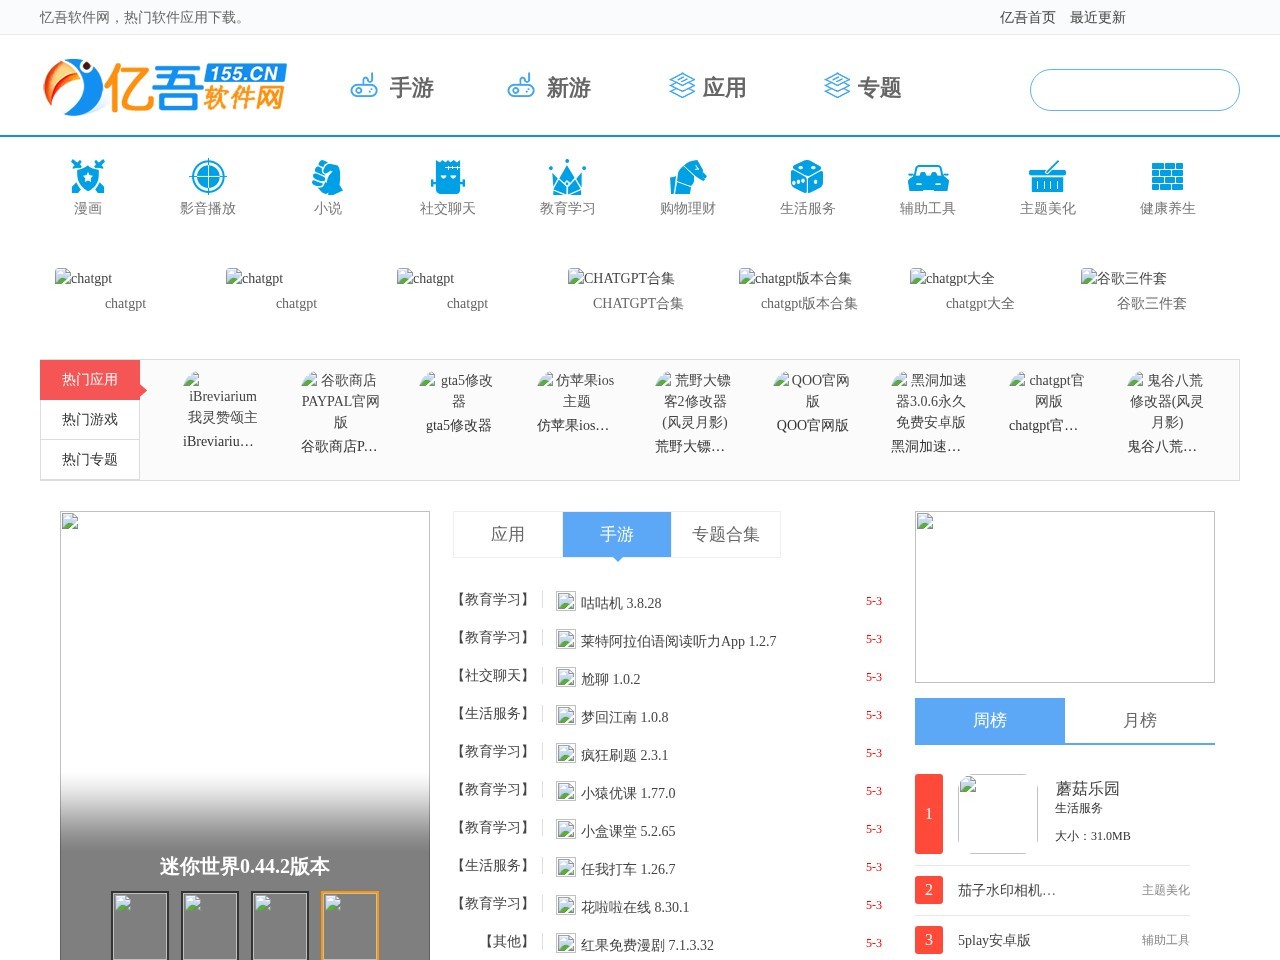The height and width of the screenshot is (960, 1280).
Task: Open the QOO官网版 hot app
Action: pyautogui.click(x=812, y=402)
